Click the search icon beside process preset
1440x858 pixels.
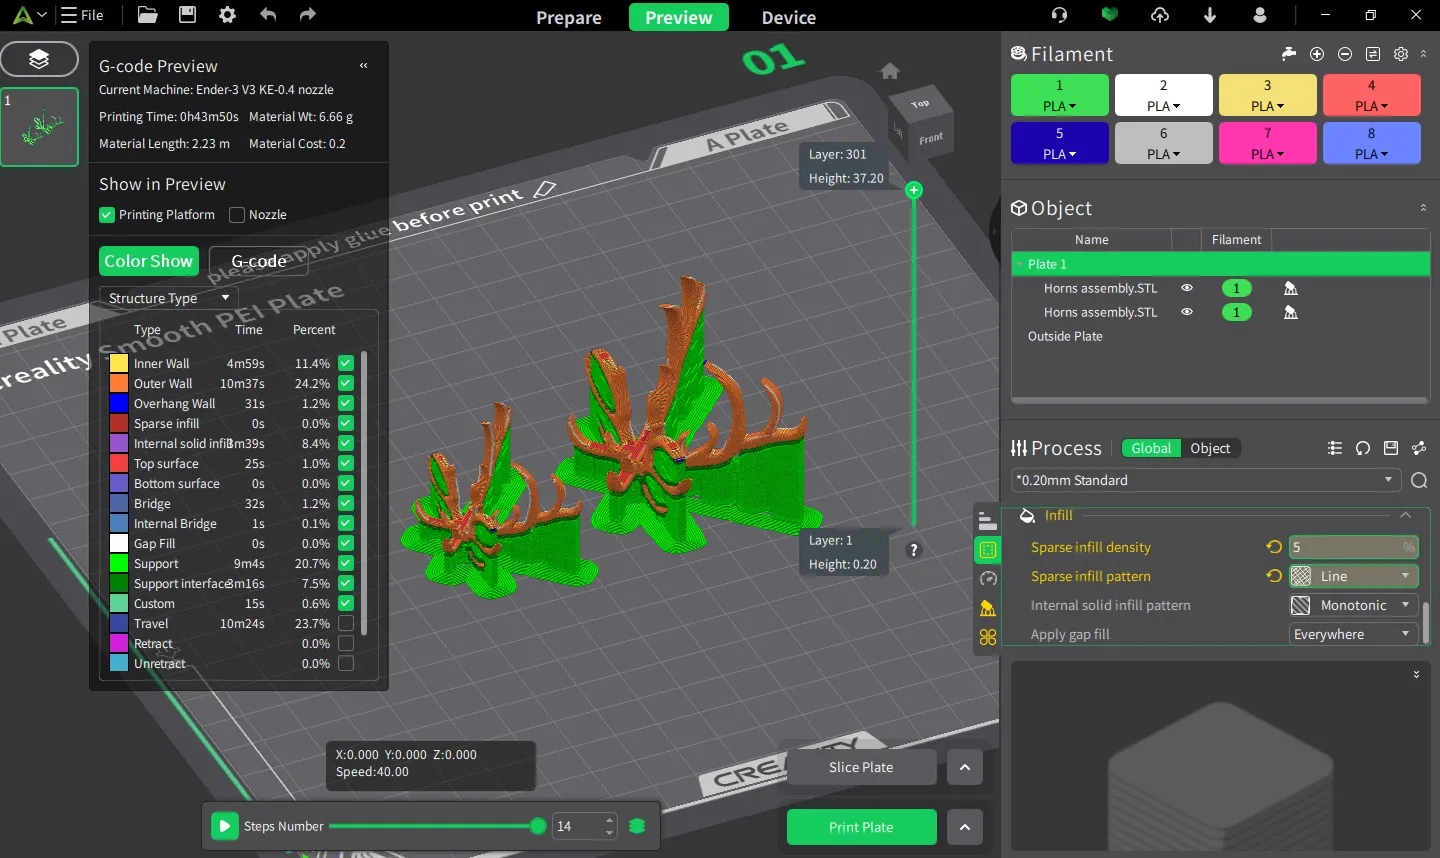[1418, 481]
